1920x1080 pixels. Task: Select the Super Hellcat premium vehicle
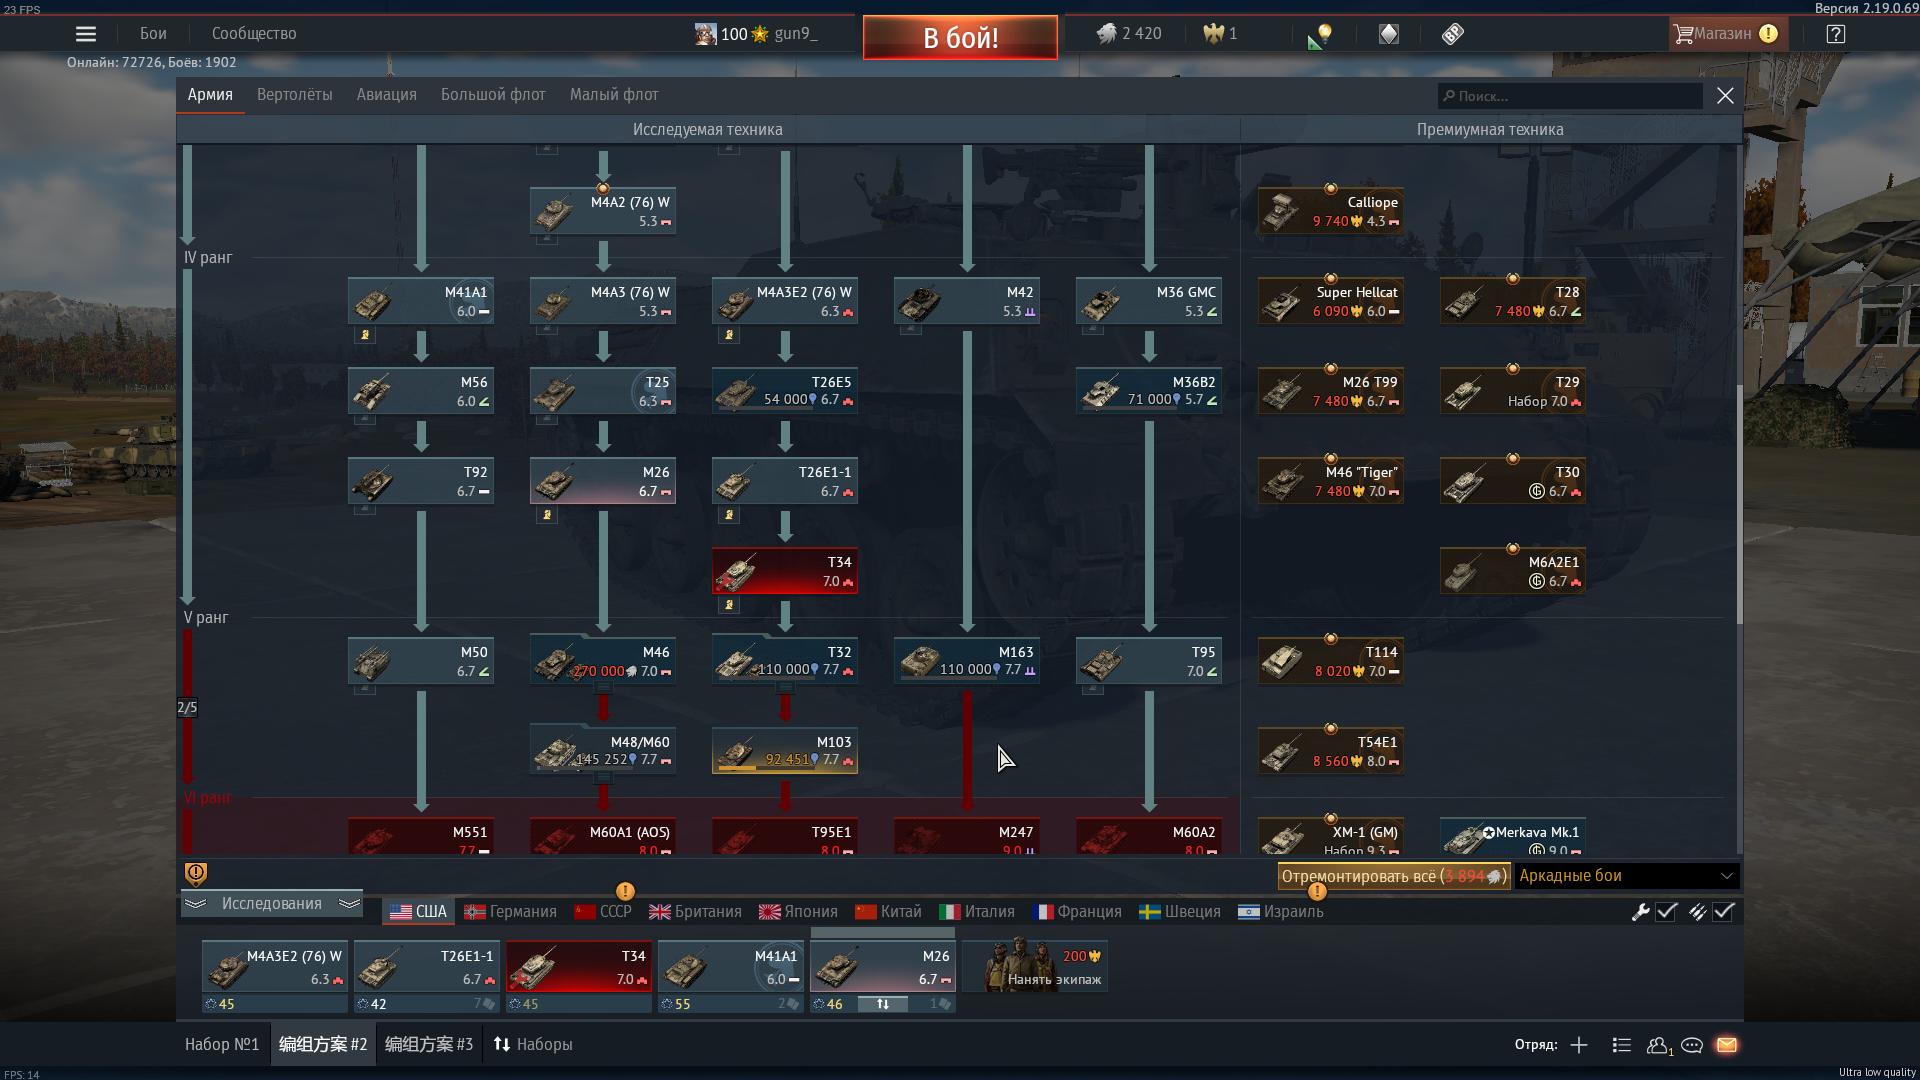[x=1331, y=301]
